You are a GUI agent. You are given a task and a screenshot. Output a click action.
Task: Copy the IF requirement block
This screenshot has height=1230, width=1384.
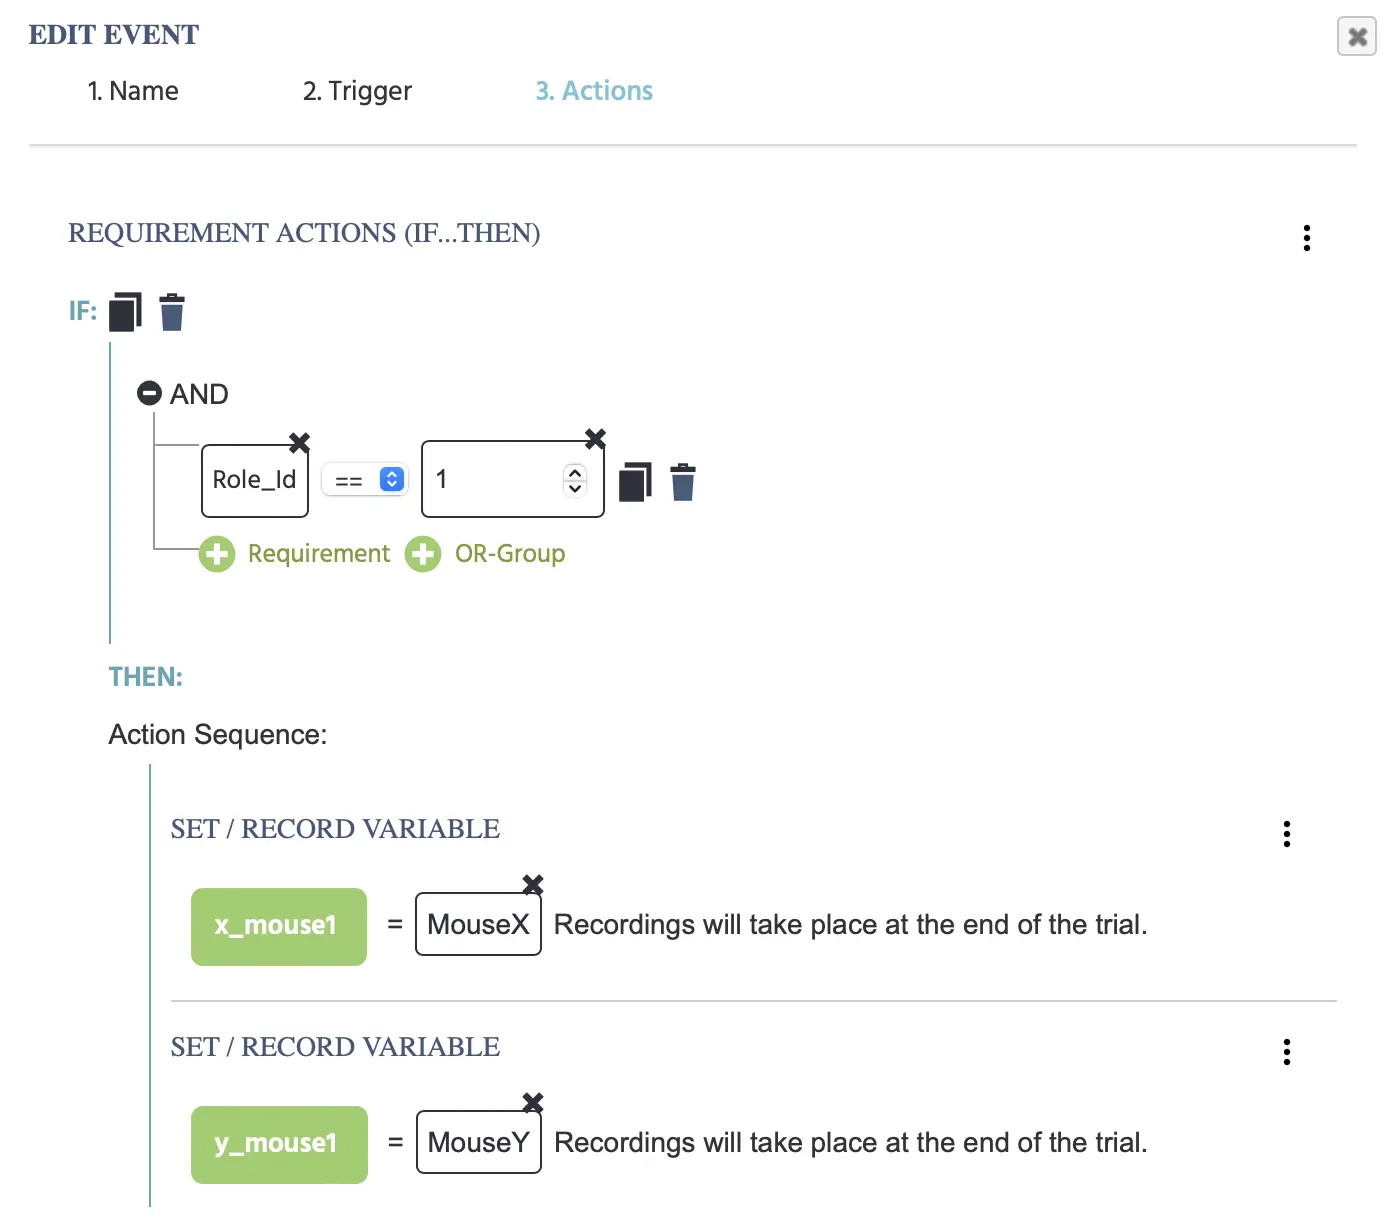(x=126, y=312)
